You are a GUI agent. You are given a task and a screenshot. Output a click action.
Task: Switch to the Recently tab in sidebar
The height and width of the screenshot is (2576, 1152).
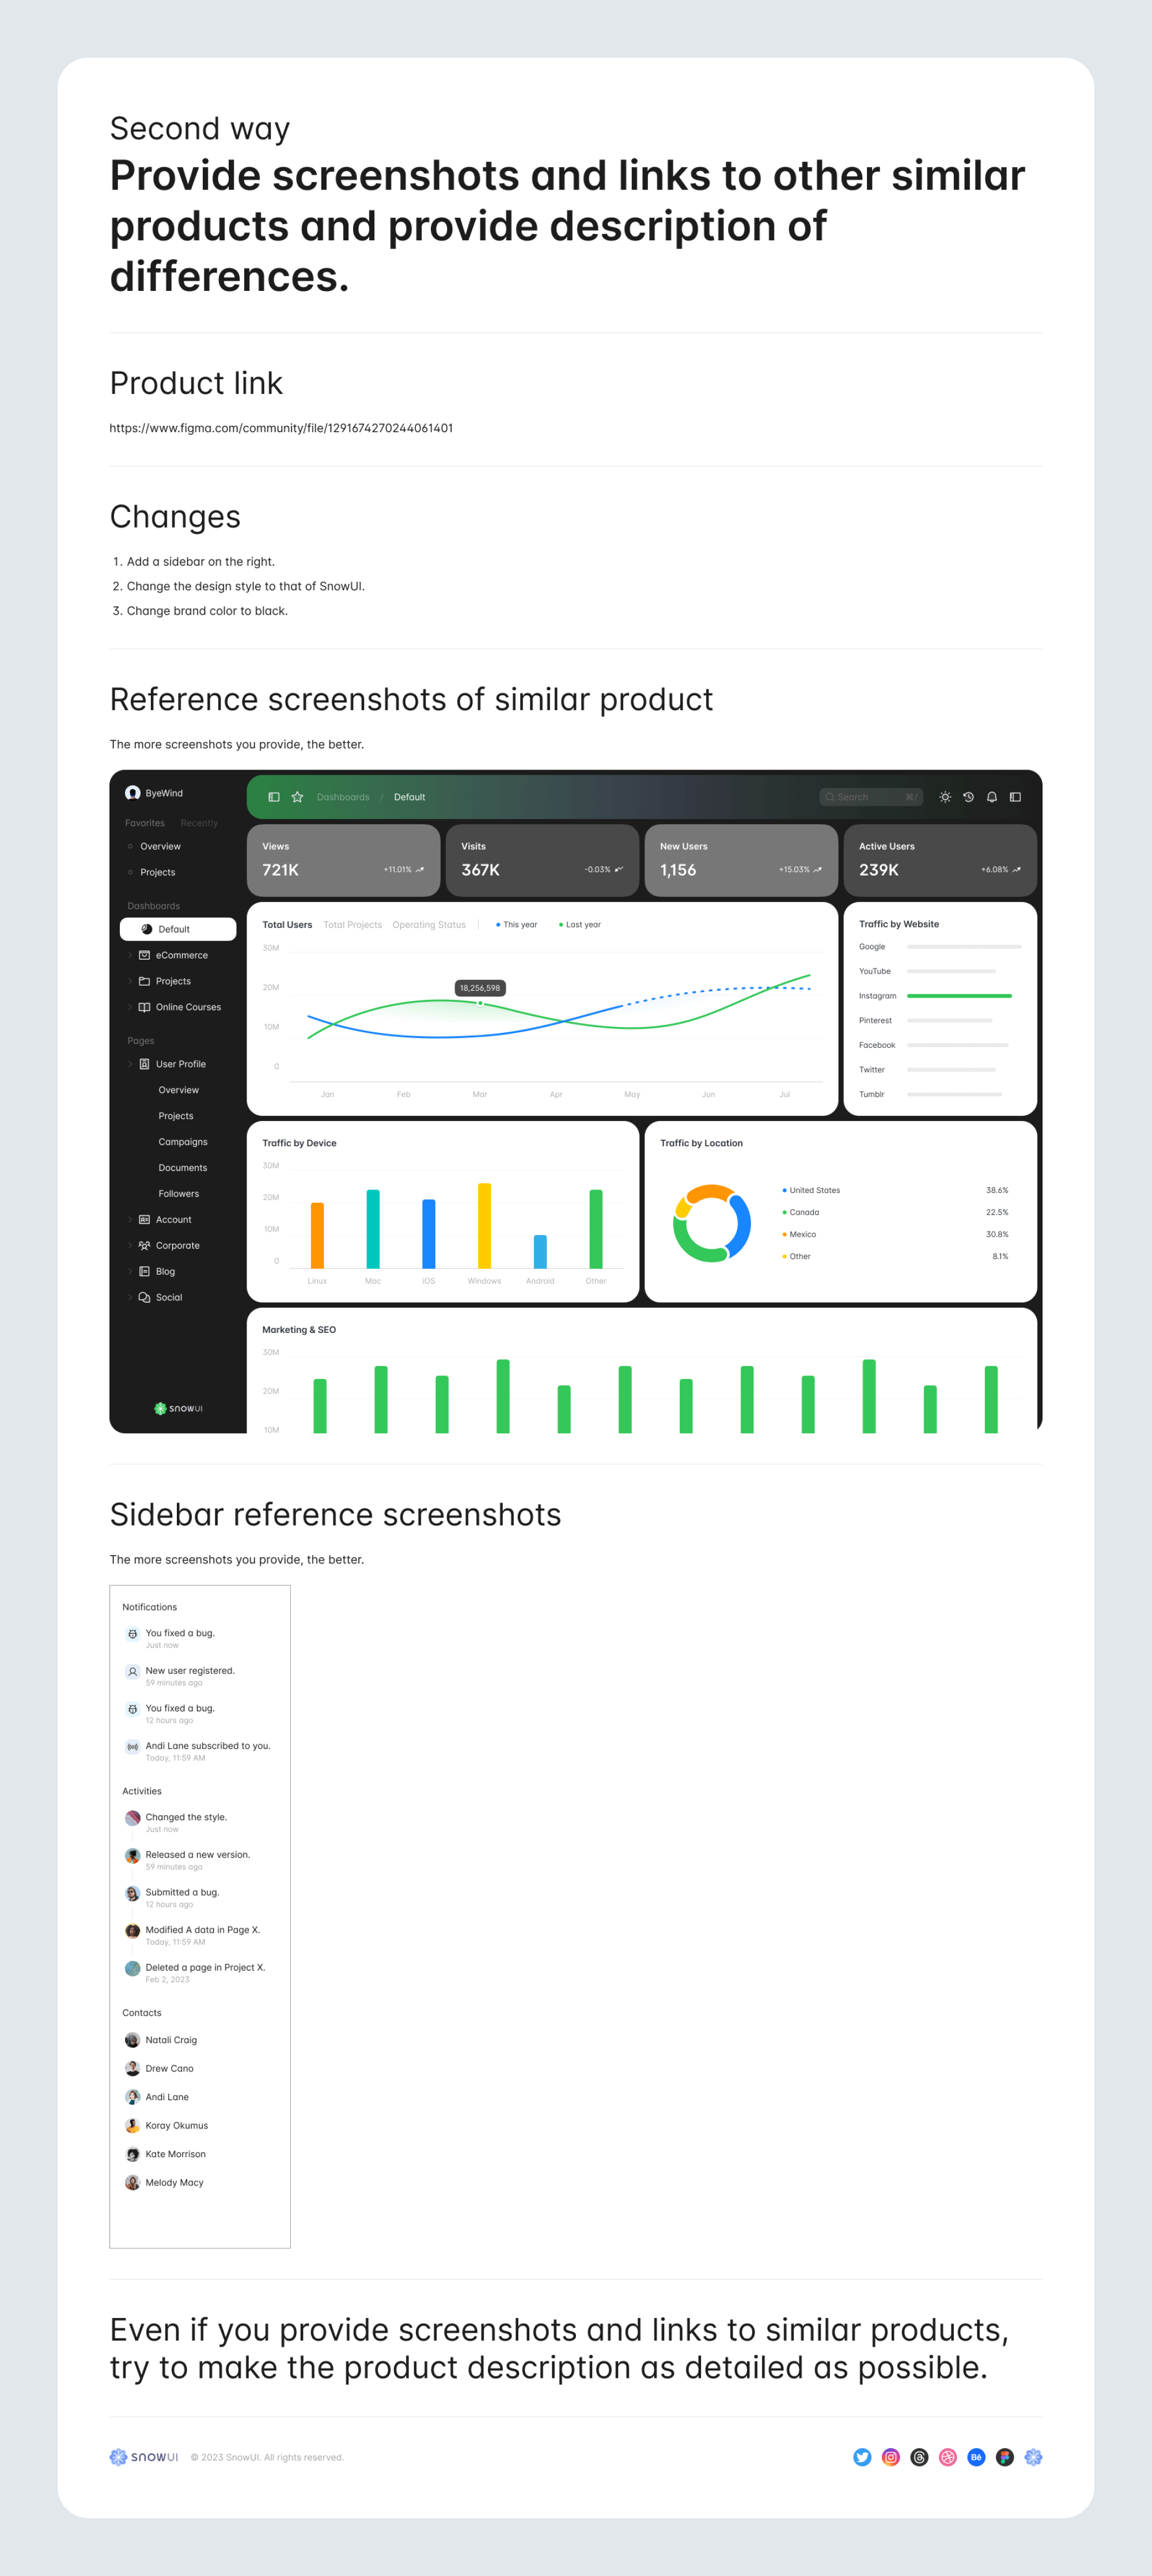[x=199, y=823]
